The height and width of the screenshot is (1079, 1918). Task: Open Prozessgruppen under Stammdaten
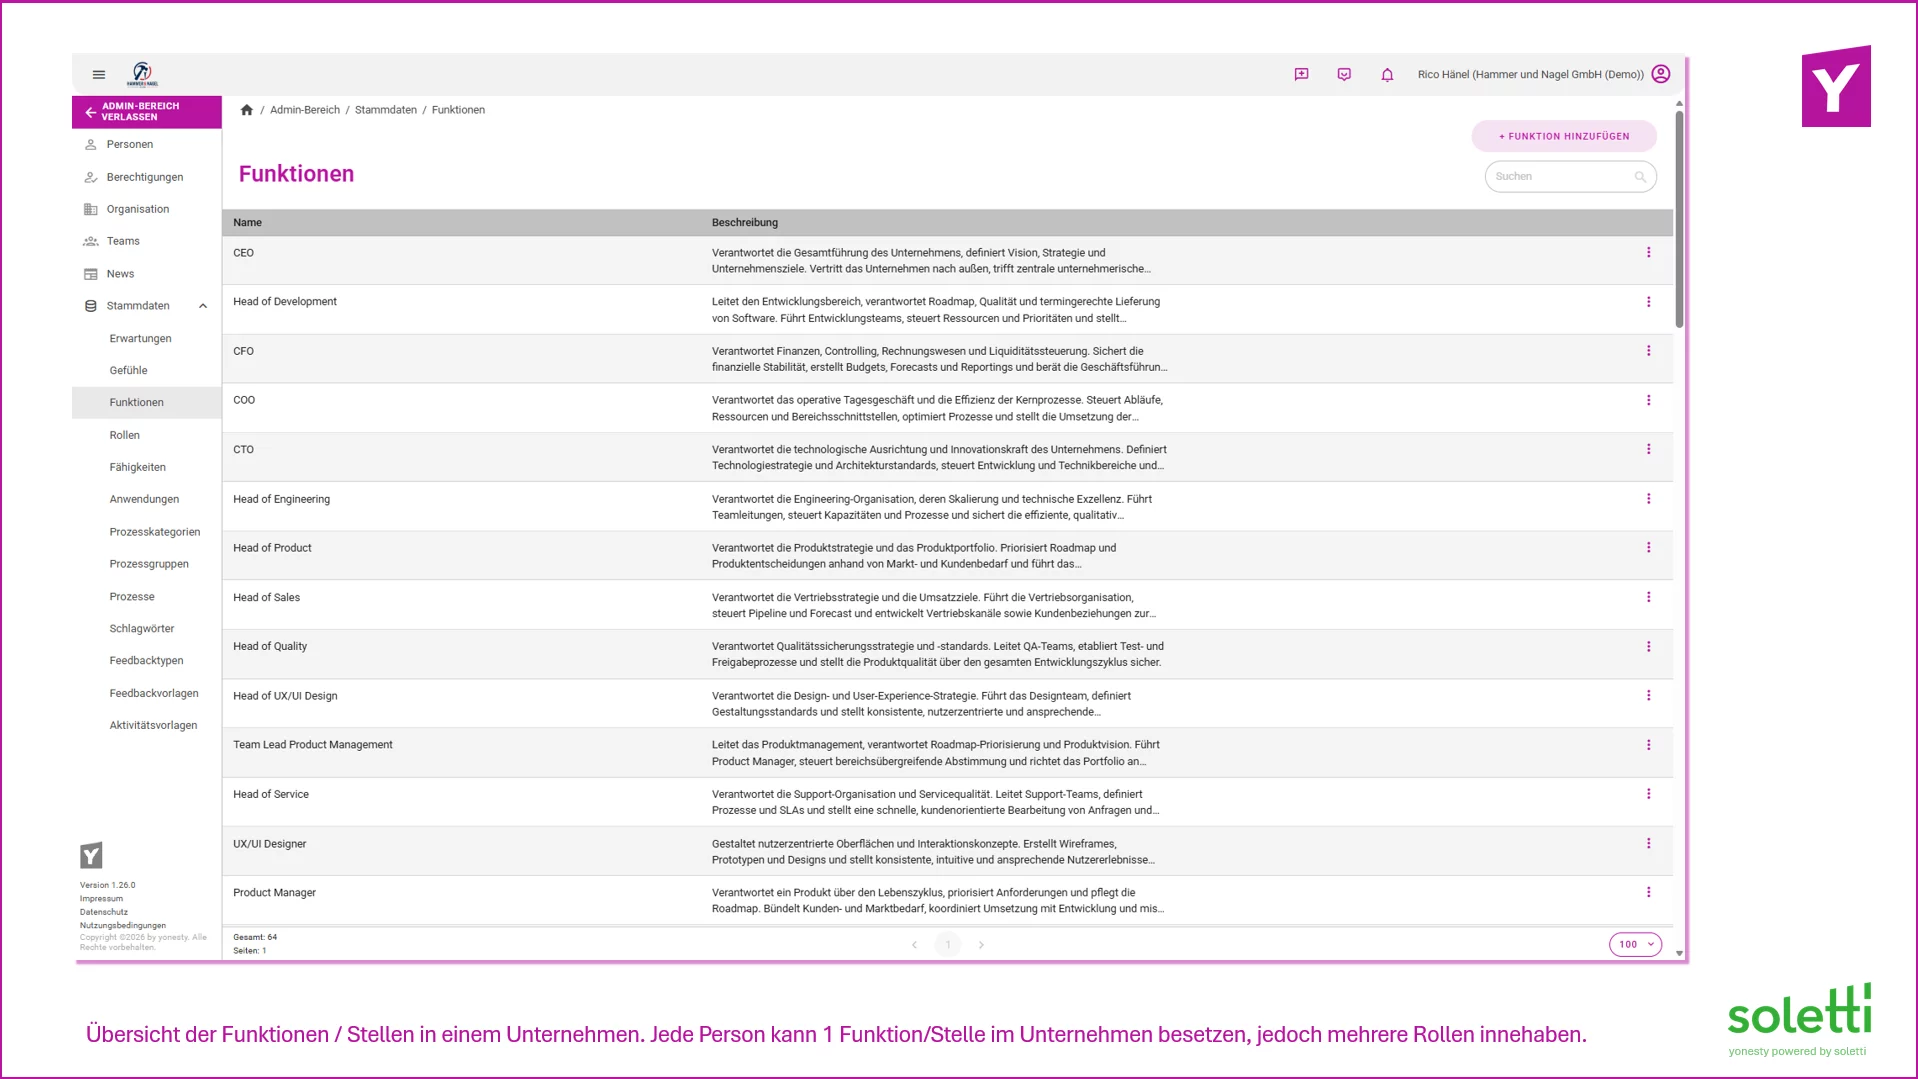[147, 564]
